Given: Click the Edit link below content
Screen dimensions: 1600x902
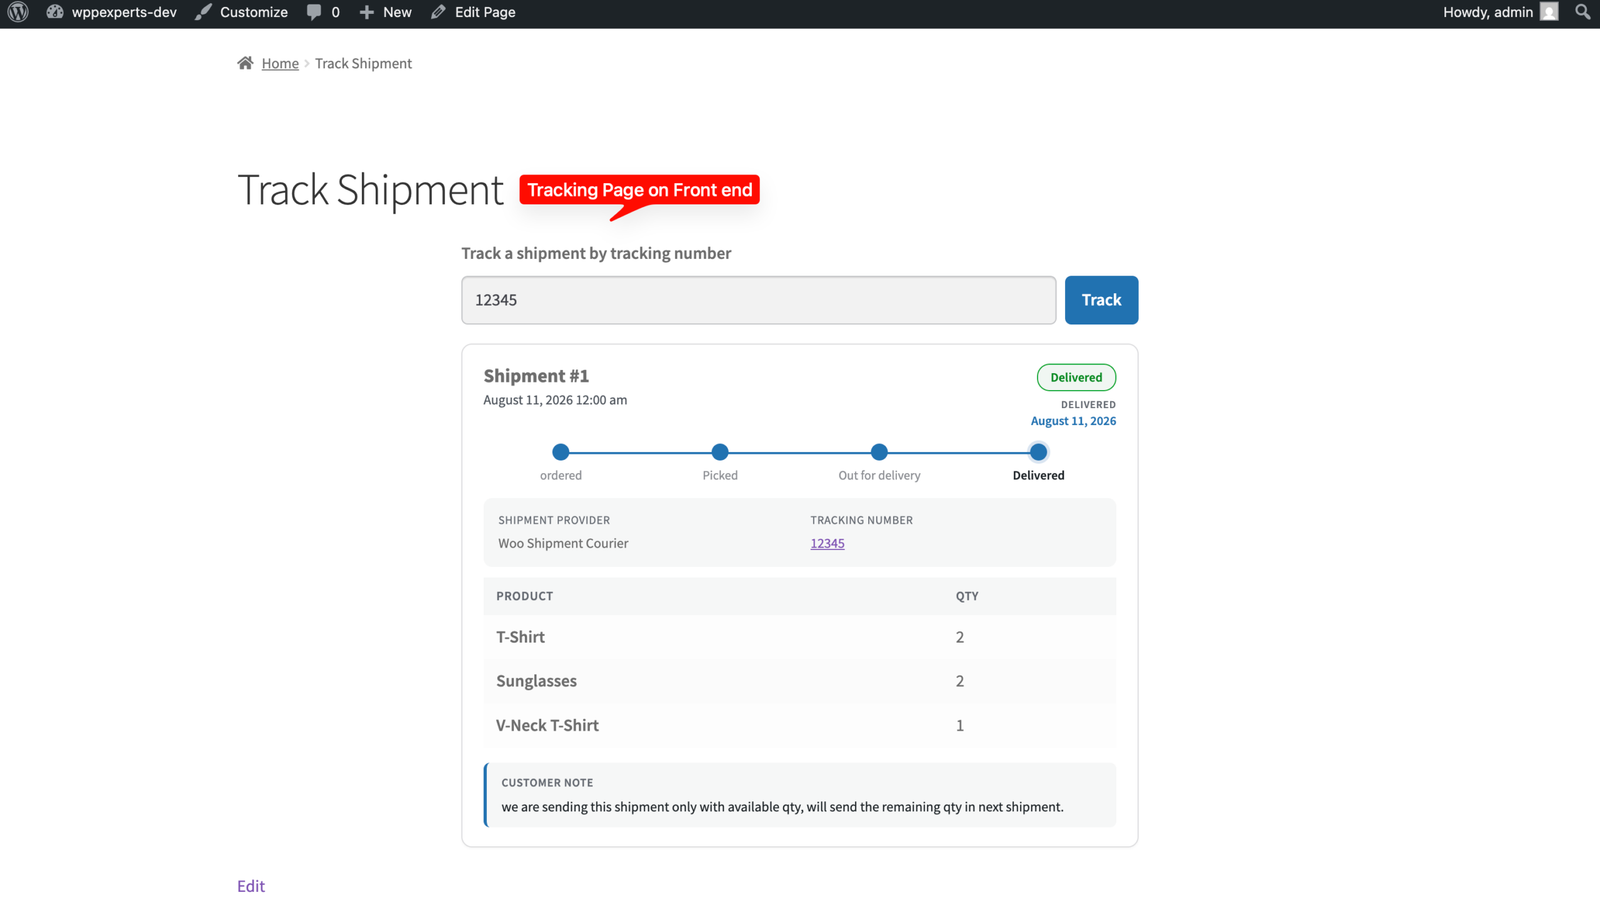Looking at the screenshot, I should tap(251, 886).
